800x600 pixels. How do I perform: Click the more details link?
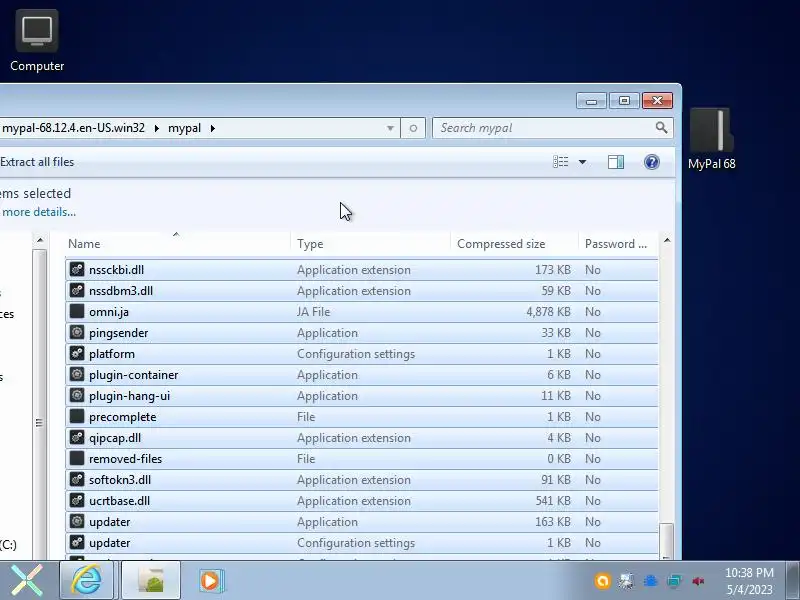pos(39,212)
